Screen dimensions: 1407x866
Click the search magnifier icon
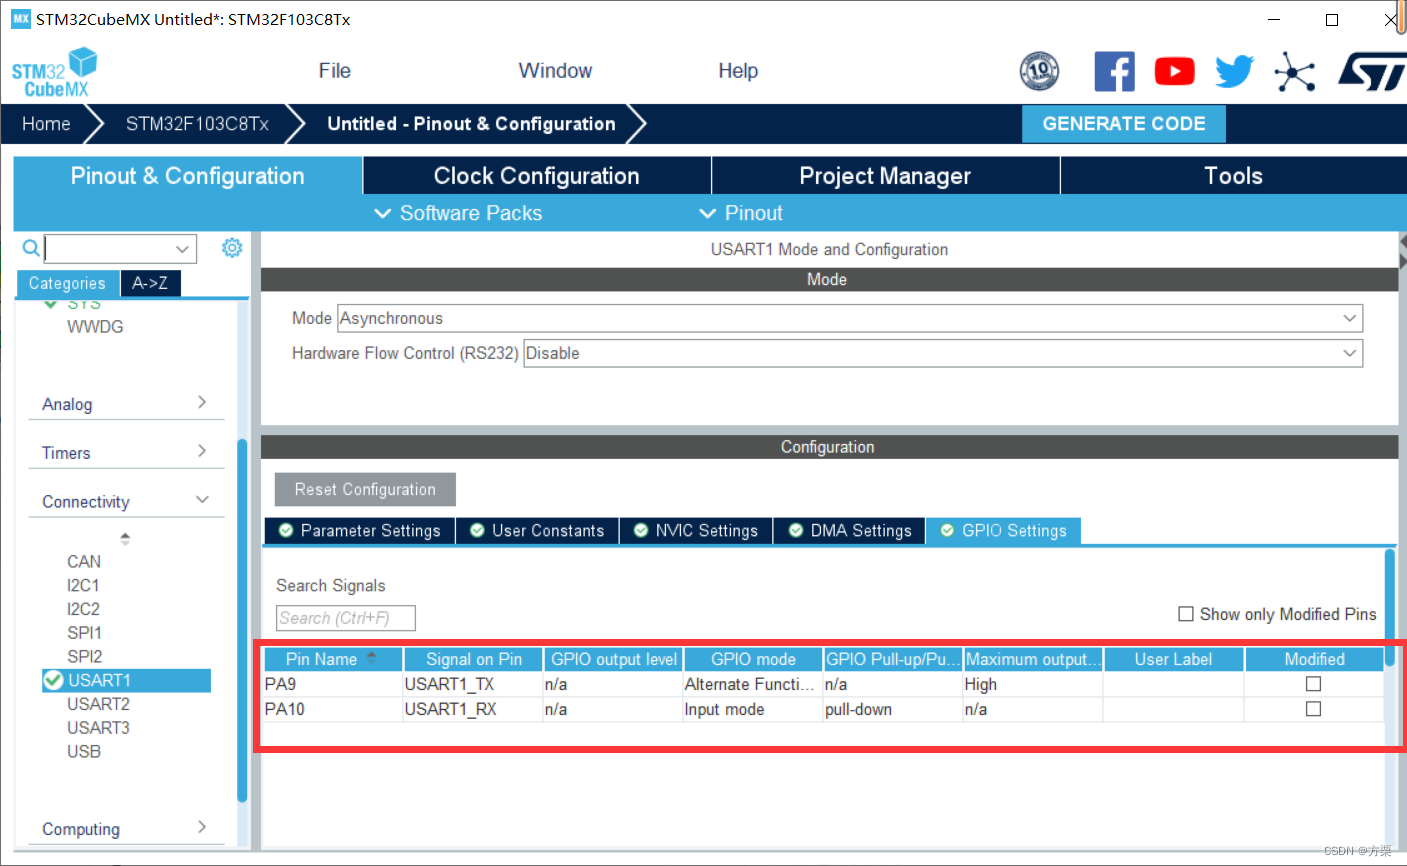tap(31, 247)
